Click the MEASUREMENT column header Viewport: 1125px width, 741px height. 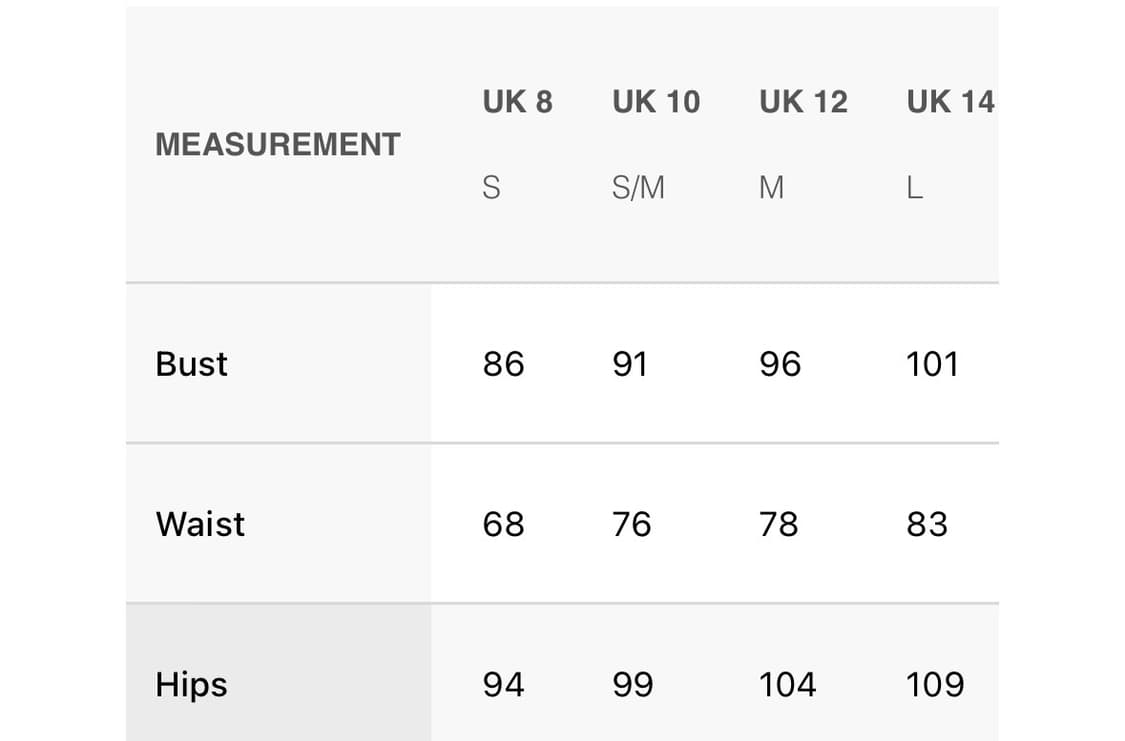(x=278, y=145)
